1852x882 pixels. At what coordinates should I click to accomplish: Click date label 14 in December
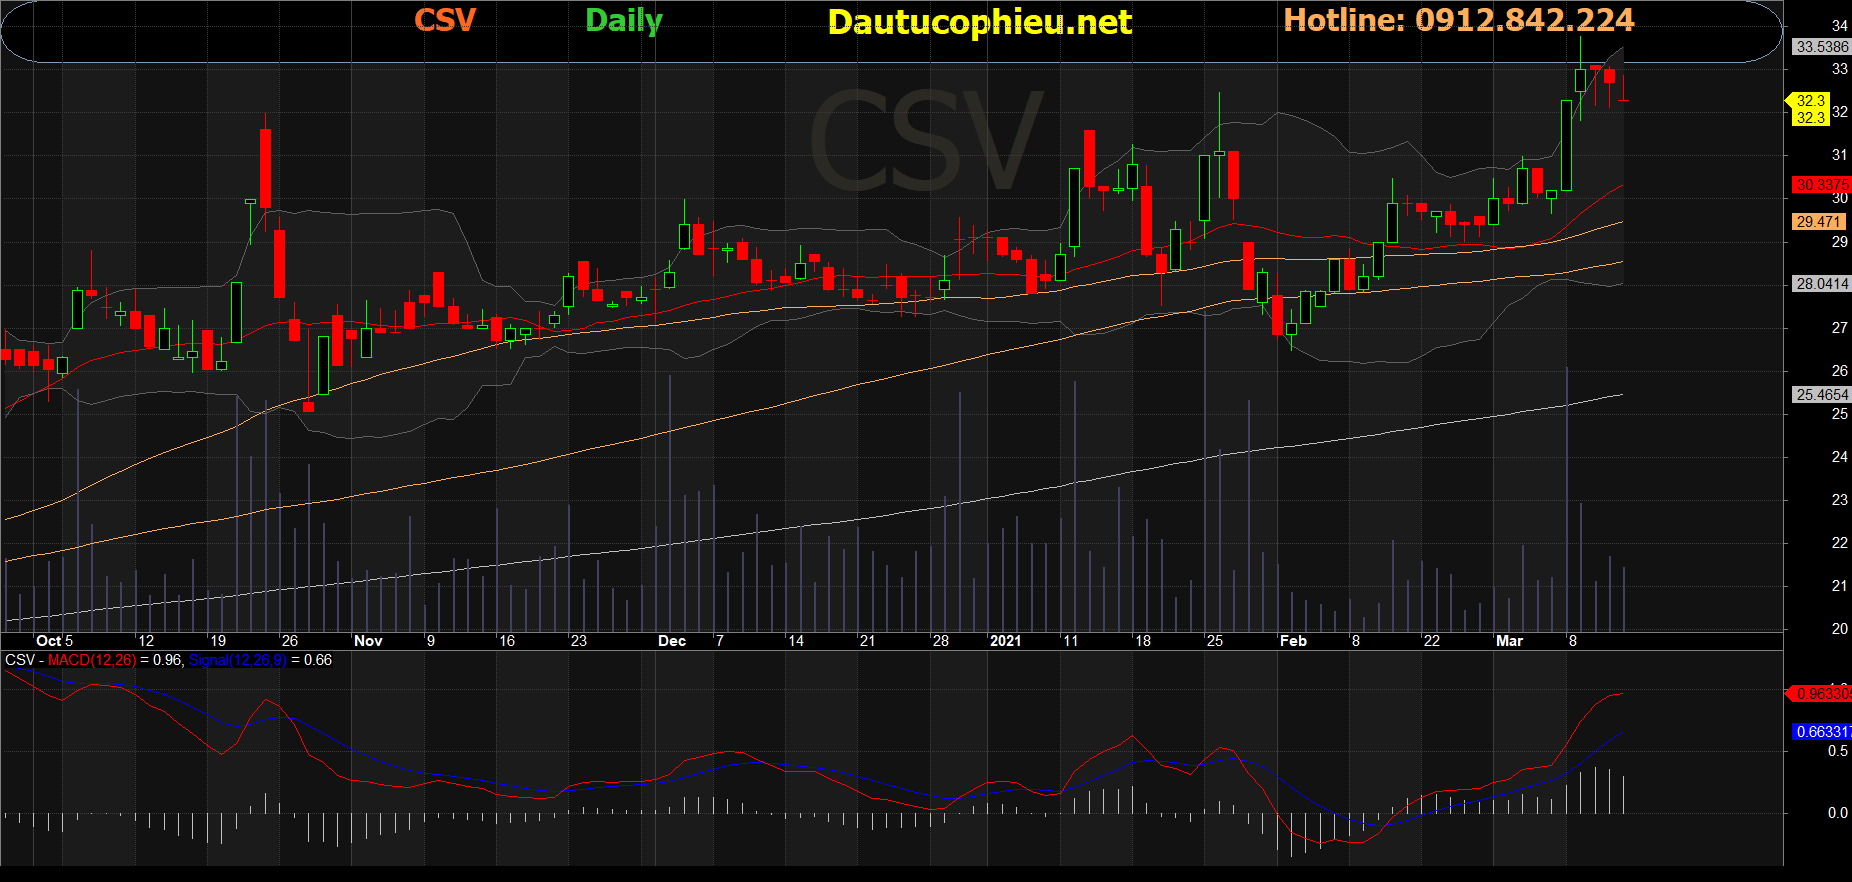(796, 641)
